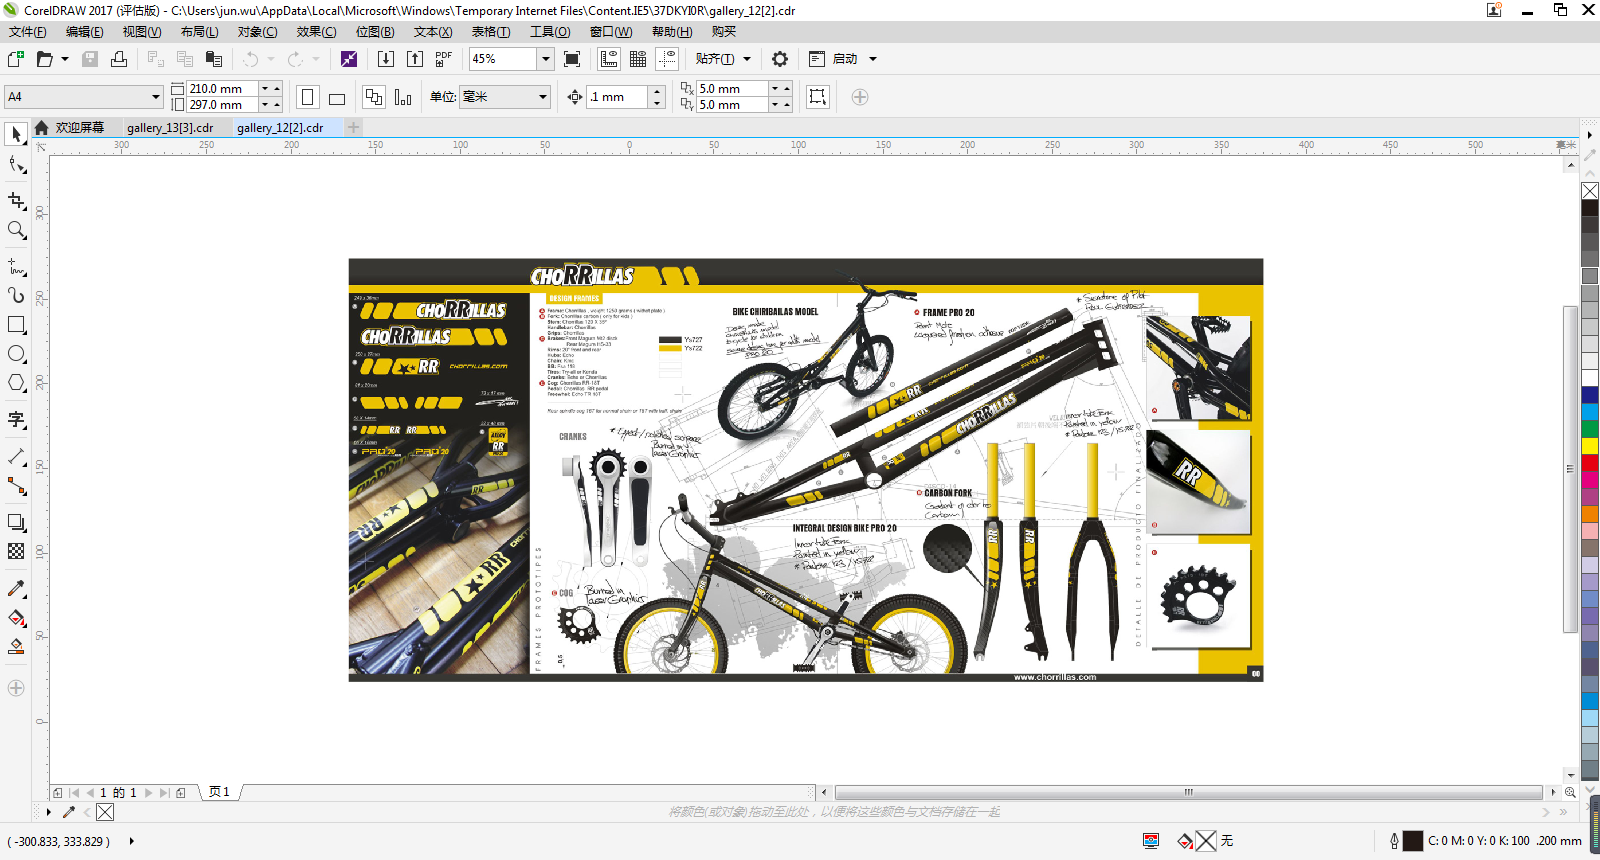Image resolution: width=1600 pixels, height=860 pixels.
Task: Toggle Show Guidelines button
Action: (667, 59)
